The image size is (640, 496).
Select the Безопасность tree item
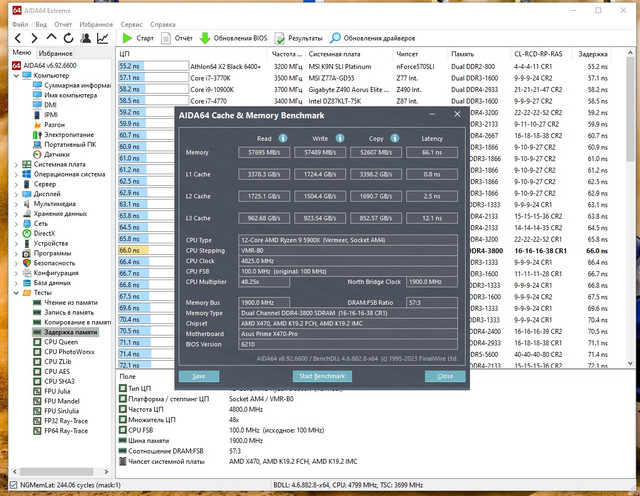[49, 263]
